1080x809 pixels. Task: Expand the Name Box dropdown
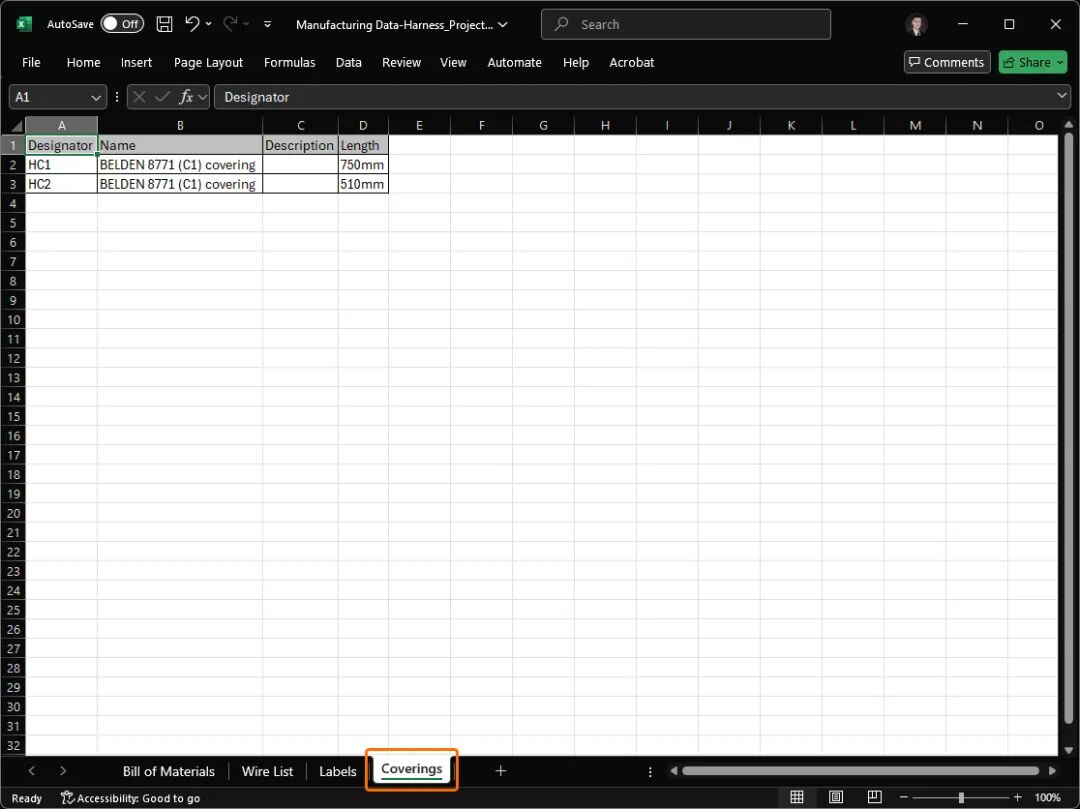97,97
